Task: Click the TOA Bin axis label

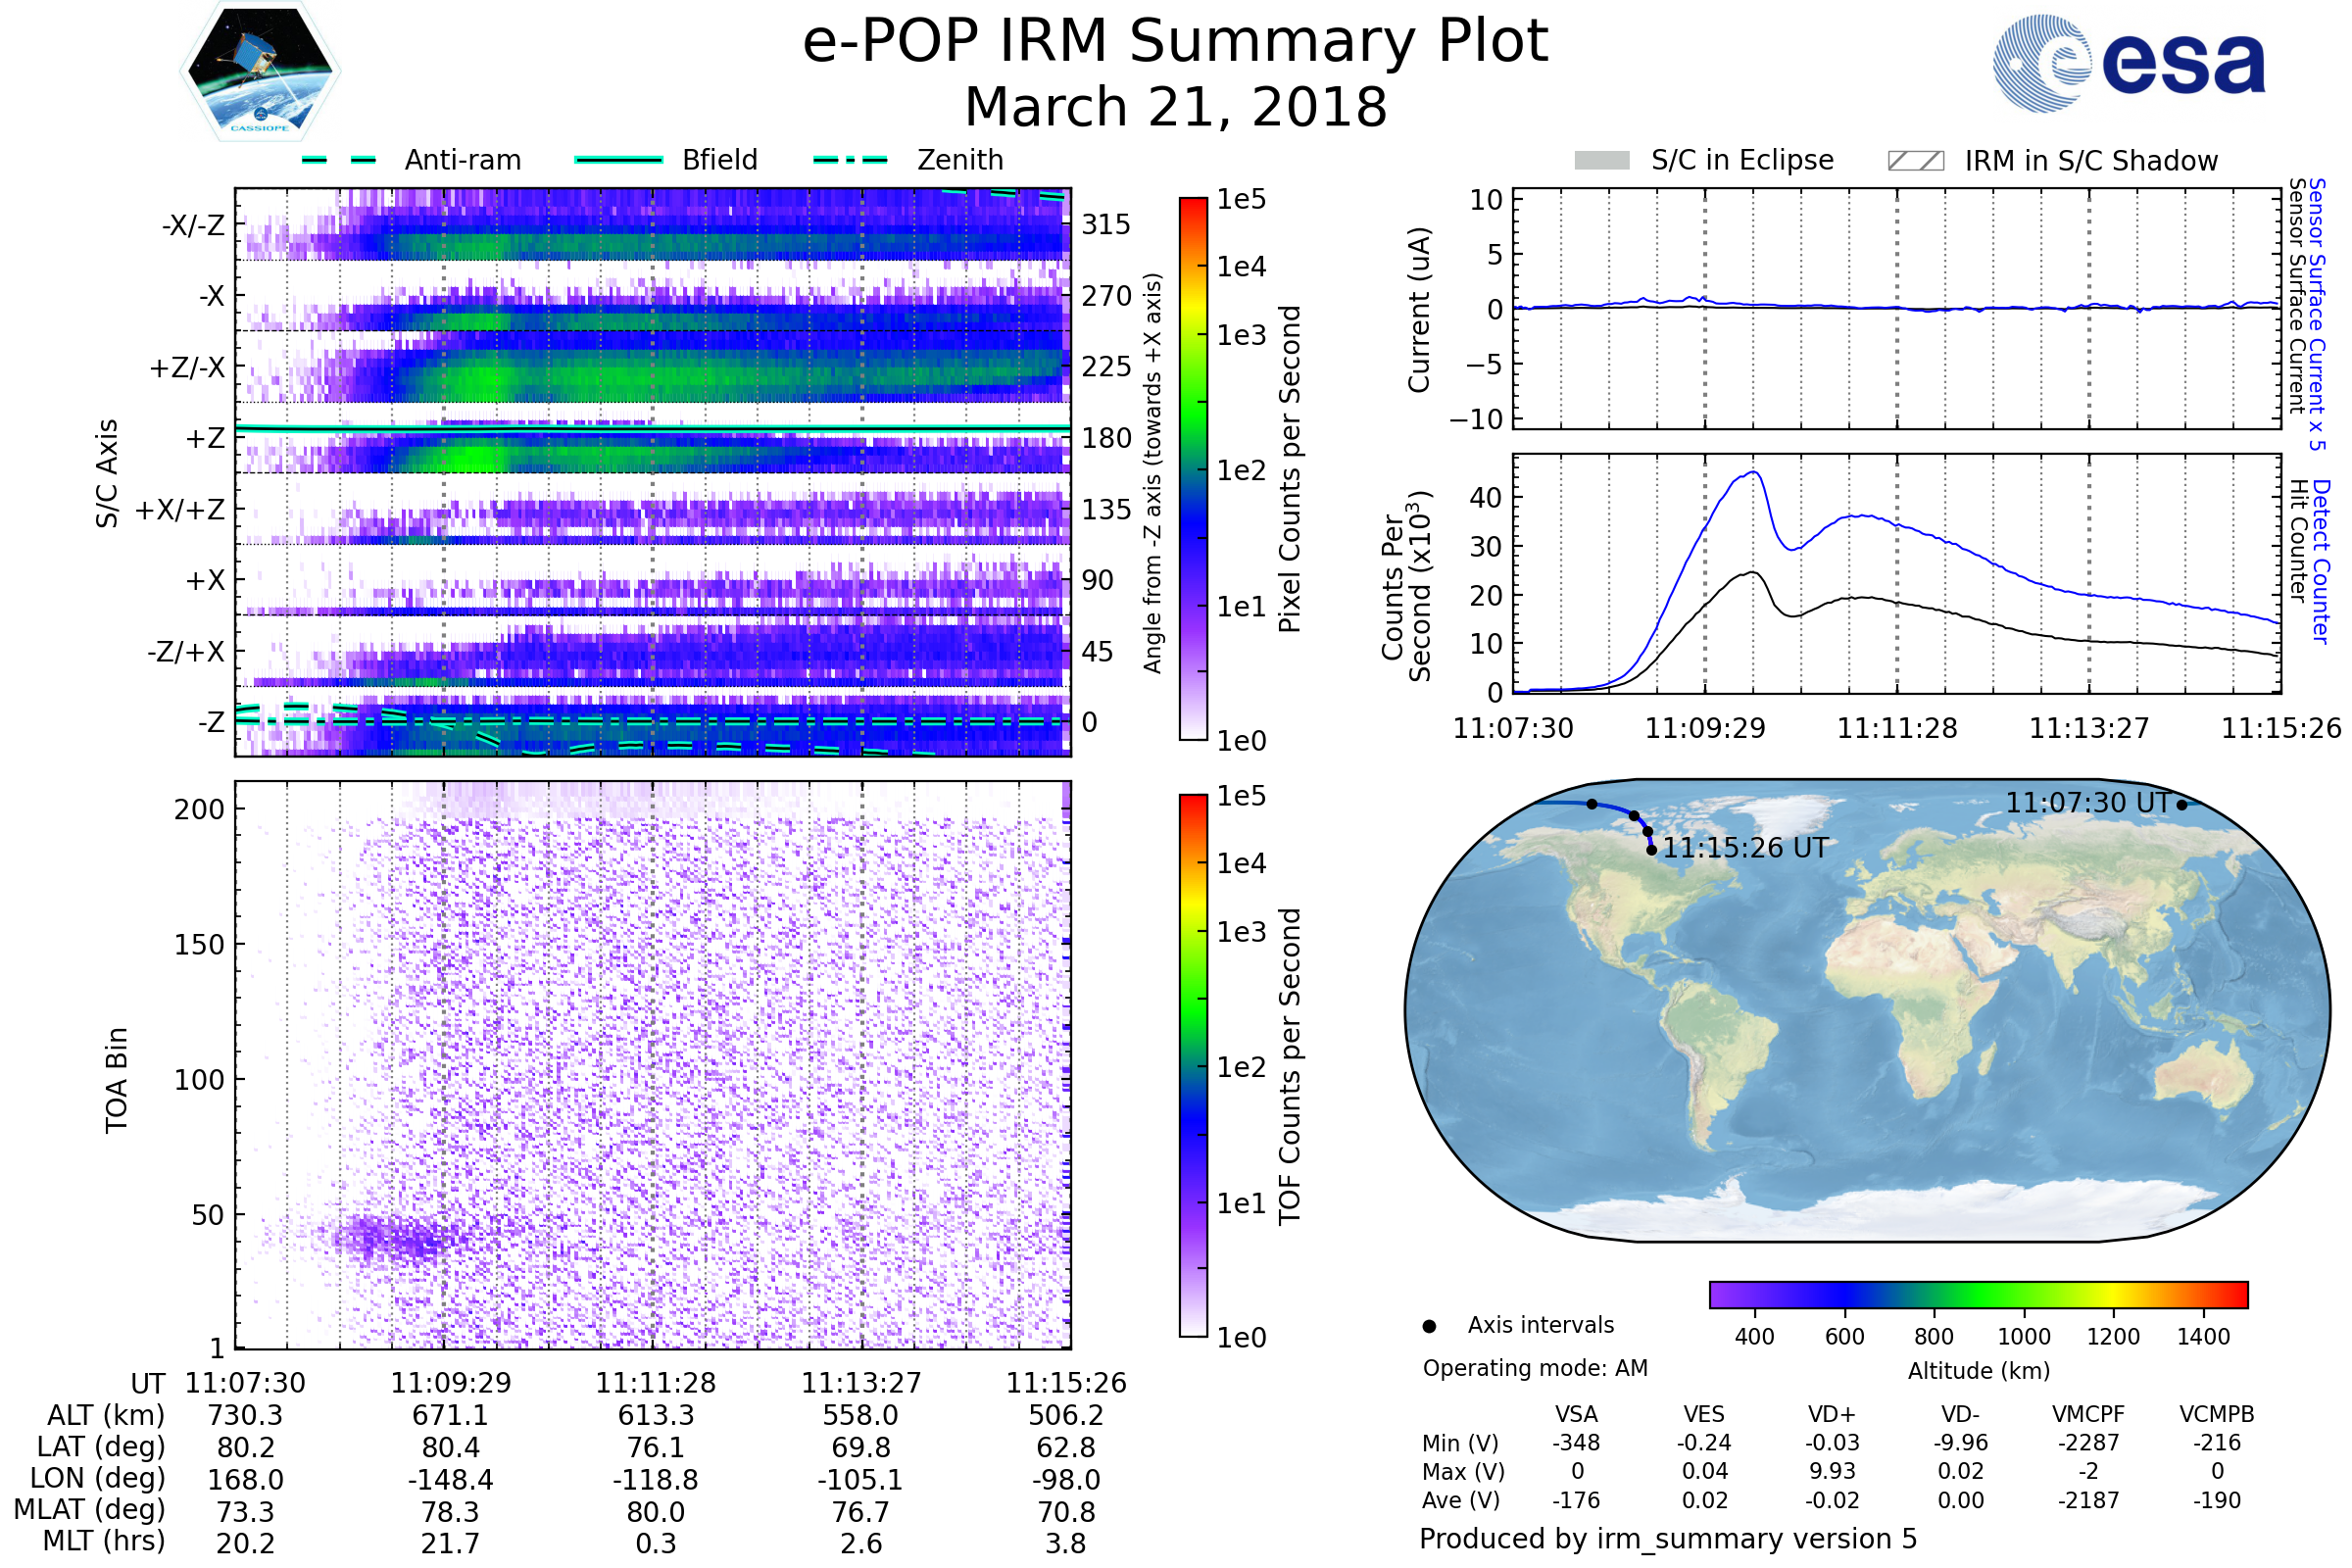Action: click(117, 1079)
